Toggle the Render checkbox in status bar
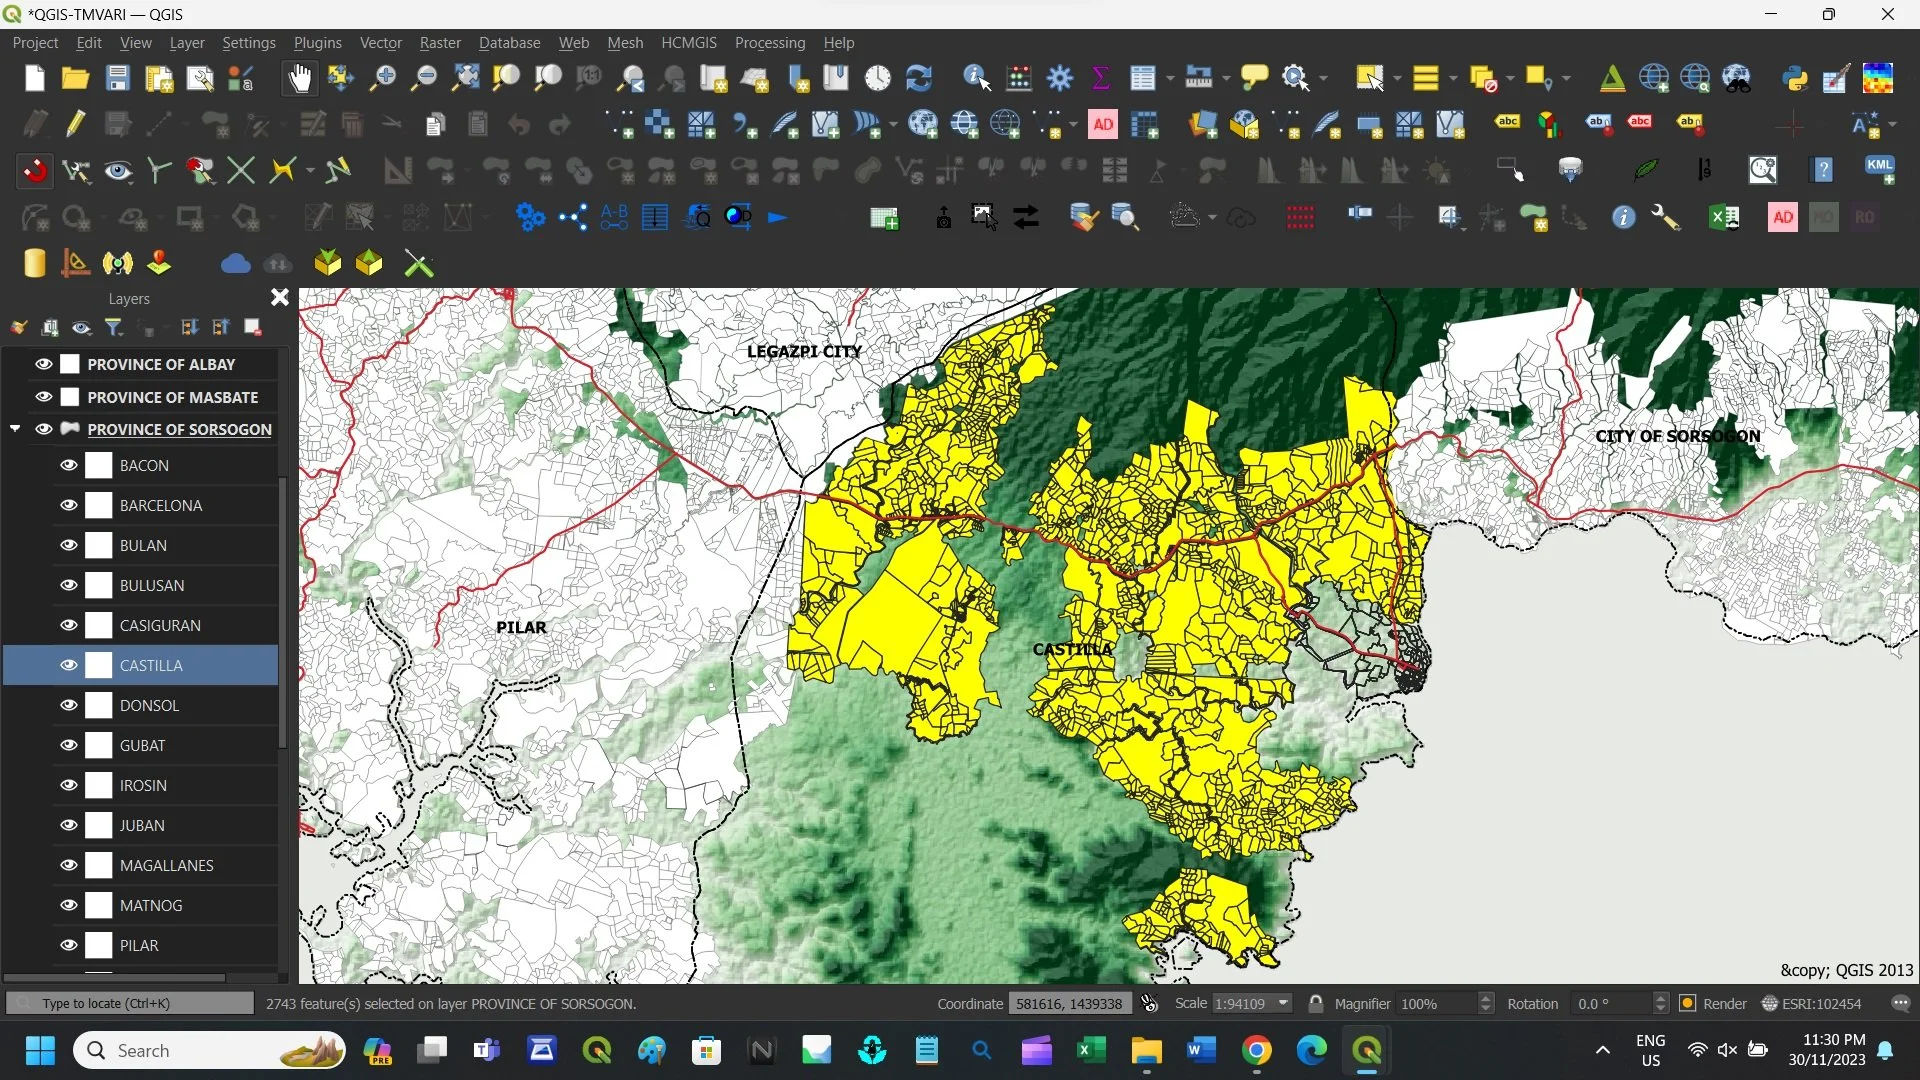Screen dimensions: 1920x1080 [1688, 1003]
